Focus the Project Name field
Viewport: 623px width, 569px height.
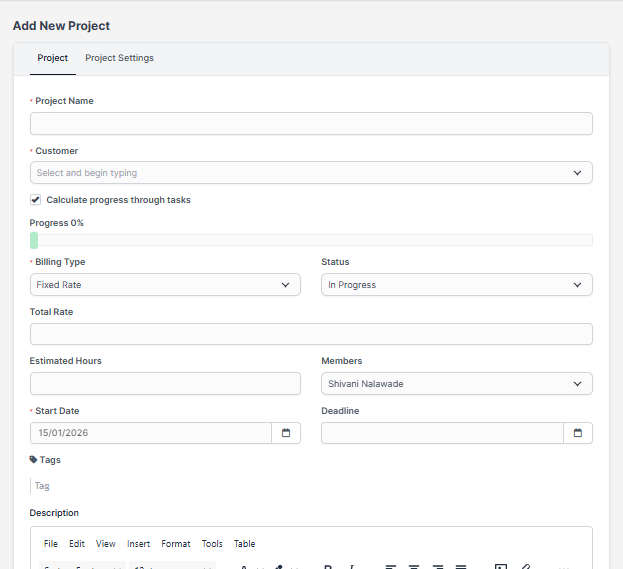[311, 124]
